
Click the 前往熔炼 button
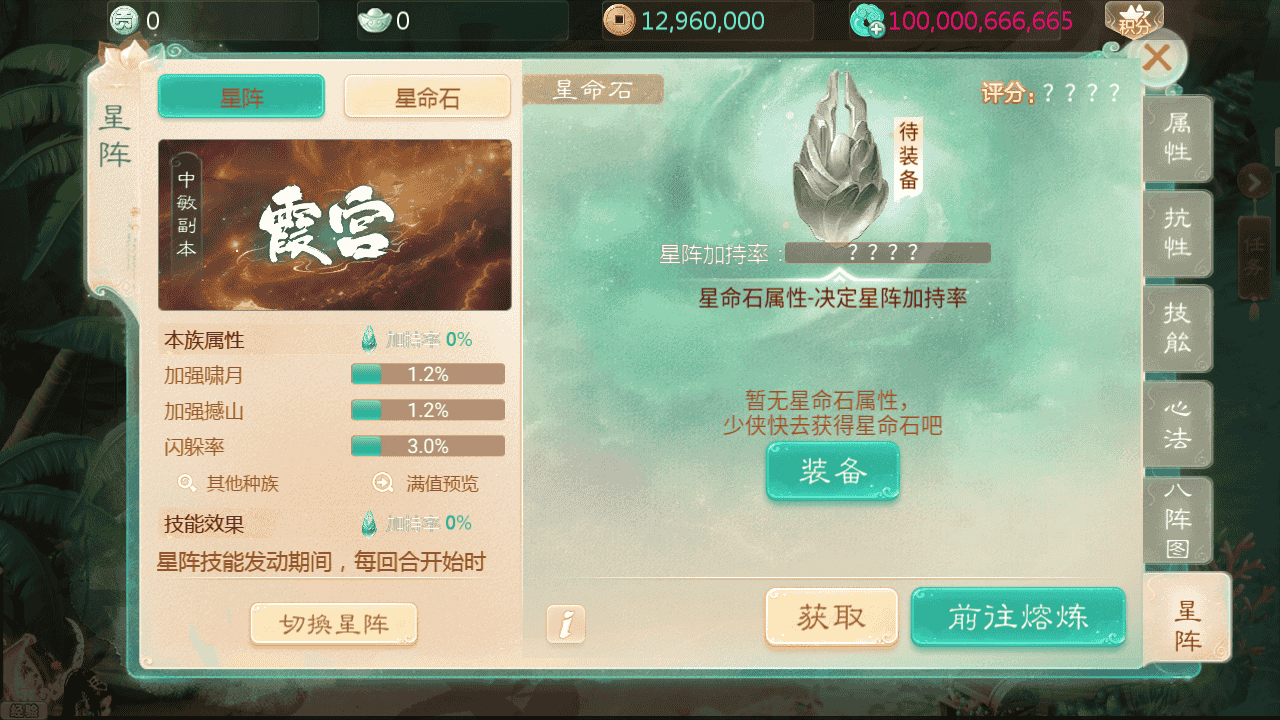pyautogui.click(x=1018, y=617)
